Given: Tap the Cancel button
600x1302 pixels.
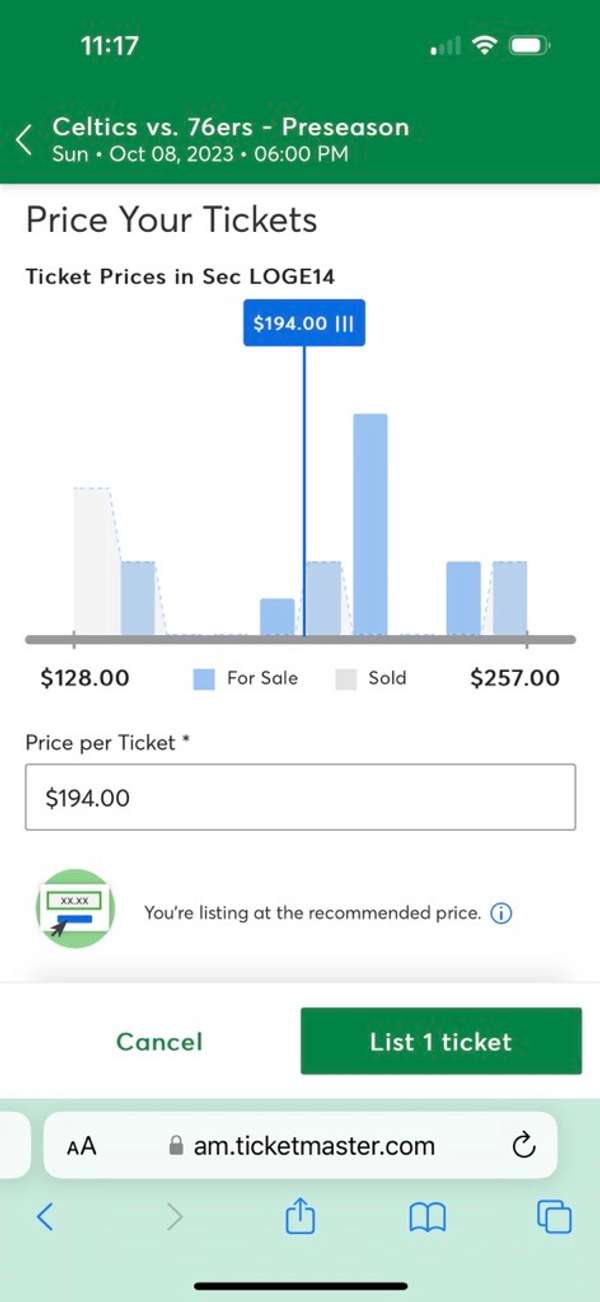Looking at the screenshot, I should 158,1040.
